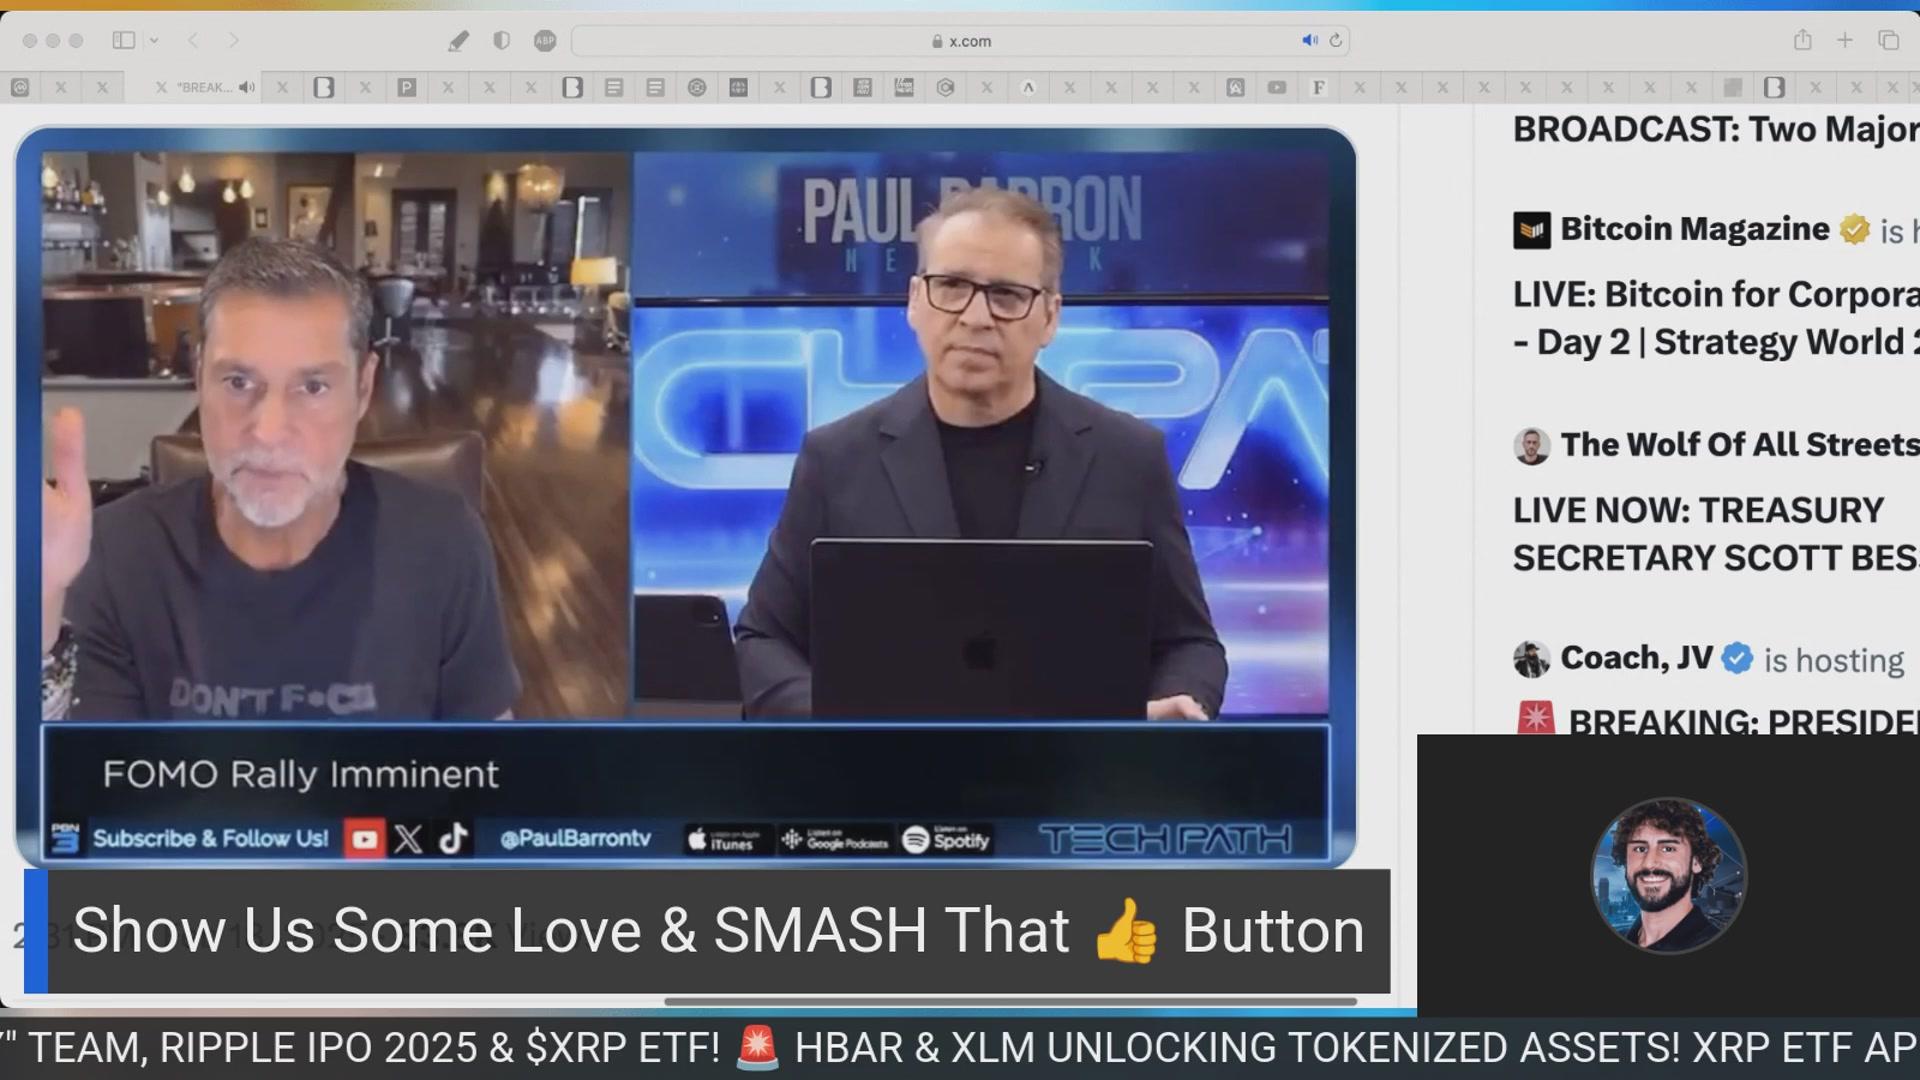Click The Wolf Of All Streets avatar
1920x1080 pixels.
coord(1531,446)
